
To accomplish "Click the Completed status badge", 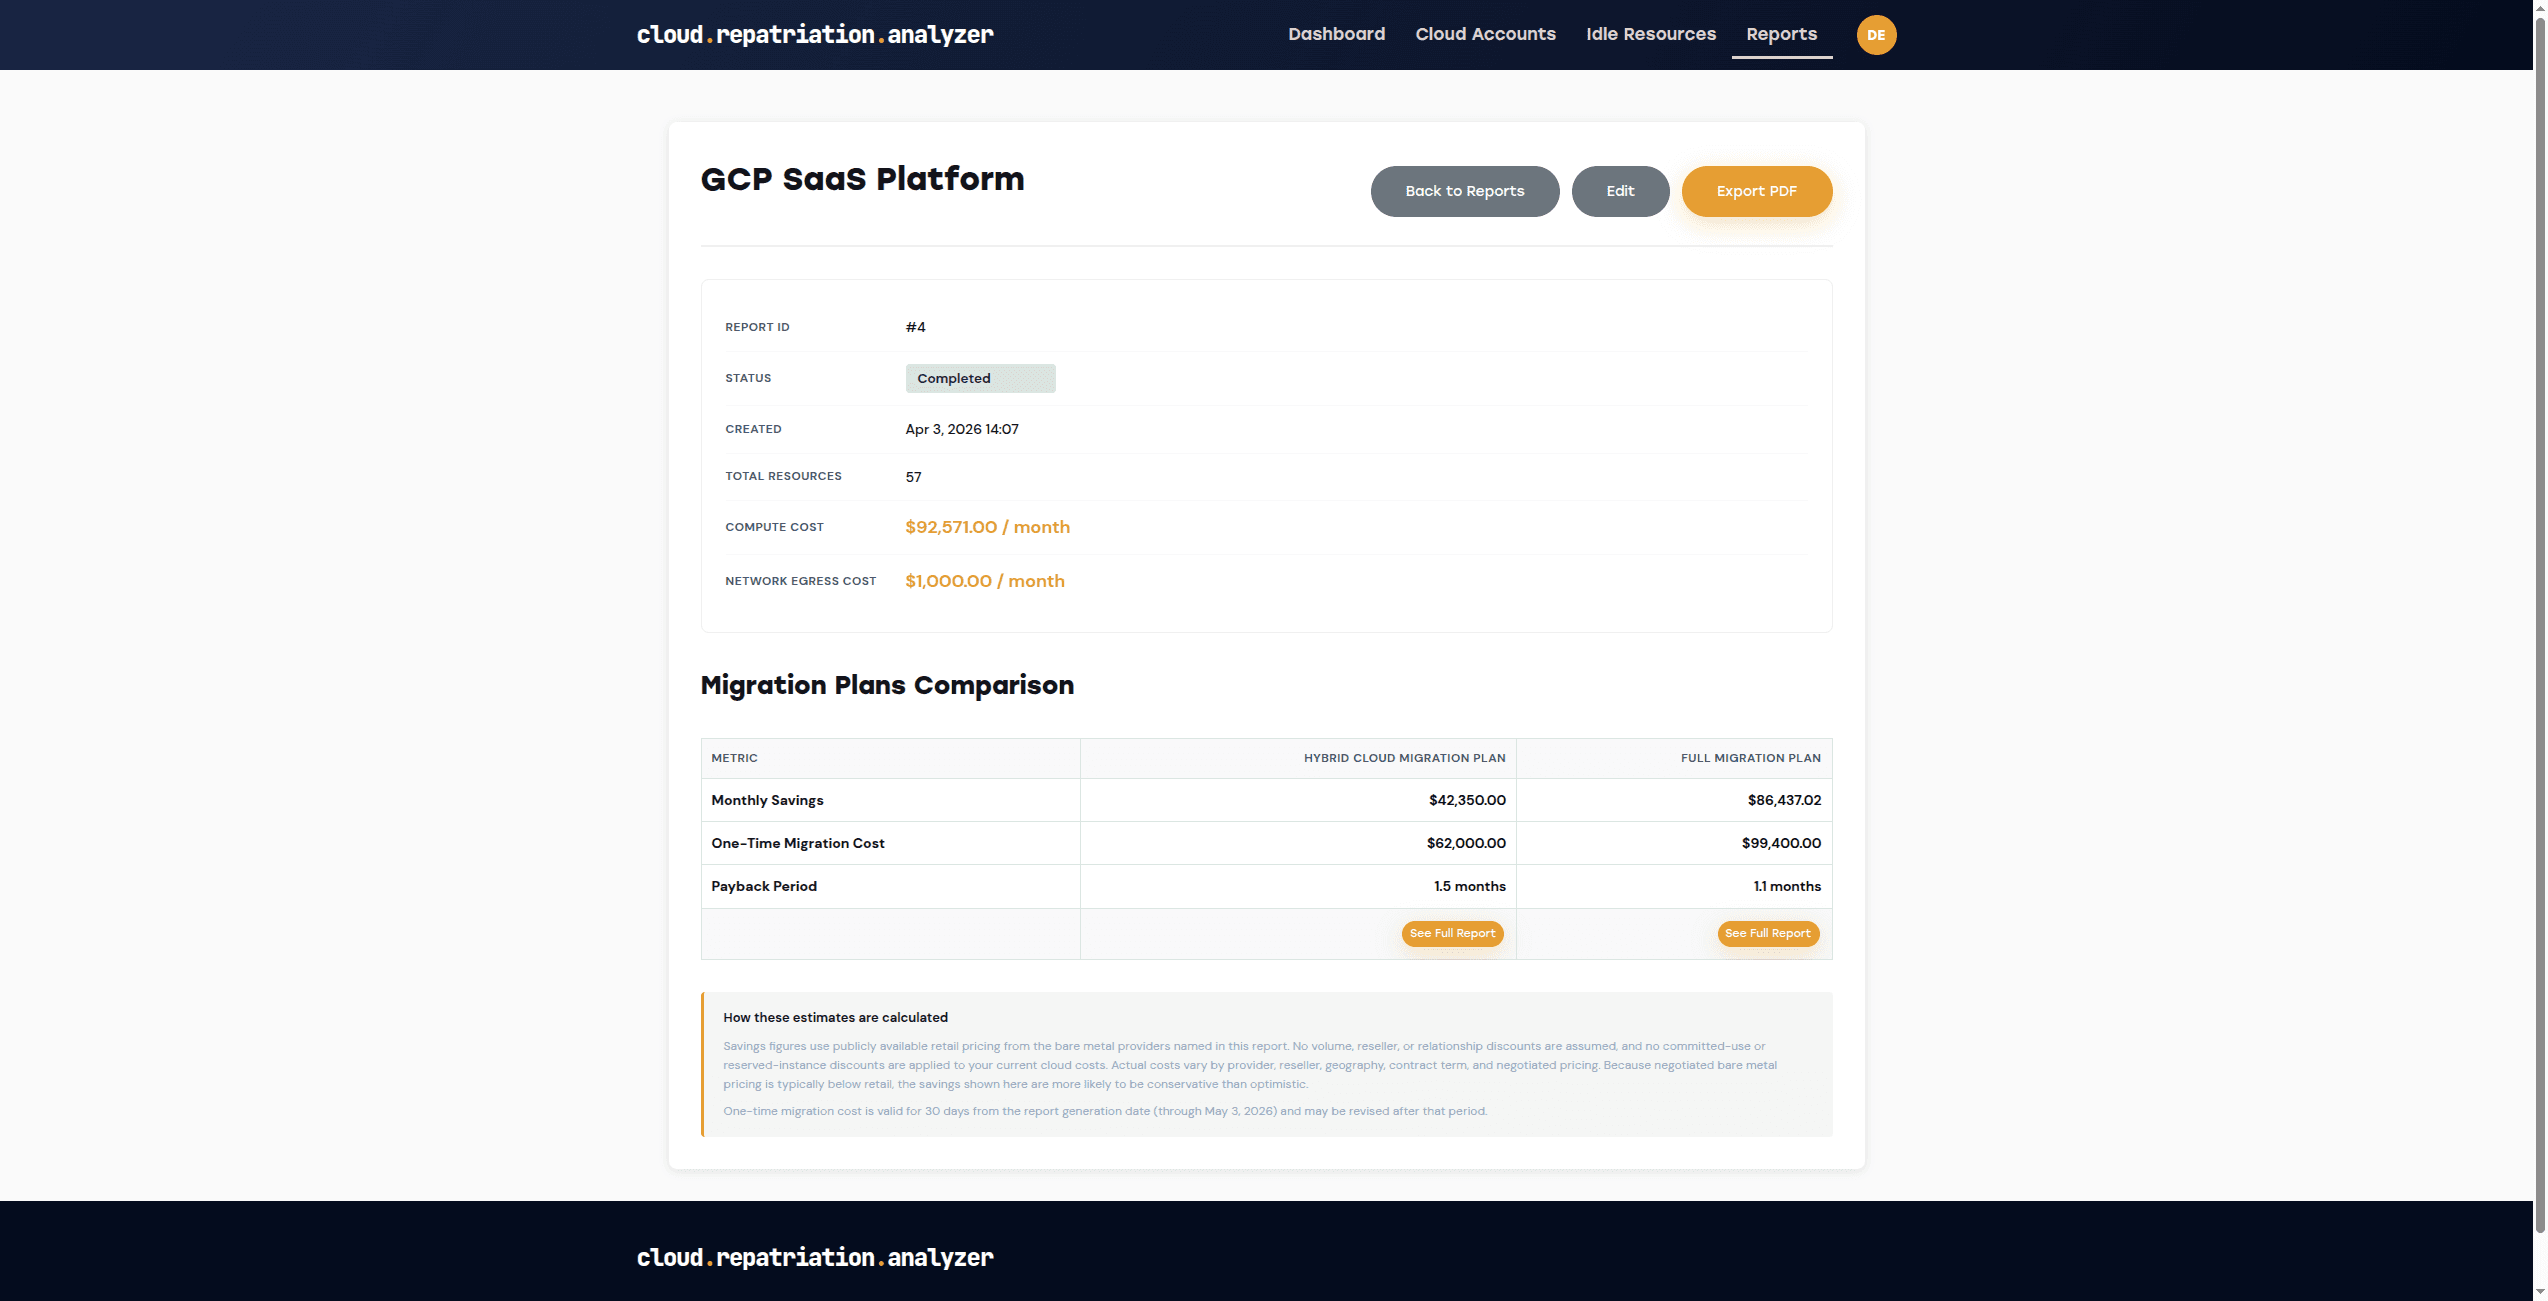I will point(980,378).
